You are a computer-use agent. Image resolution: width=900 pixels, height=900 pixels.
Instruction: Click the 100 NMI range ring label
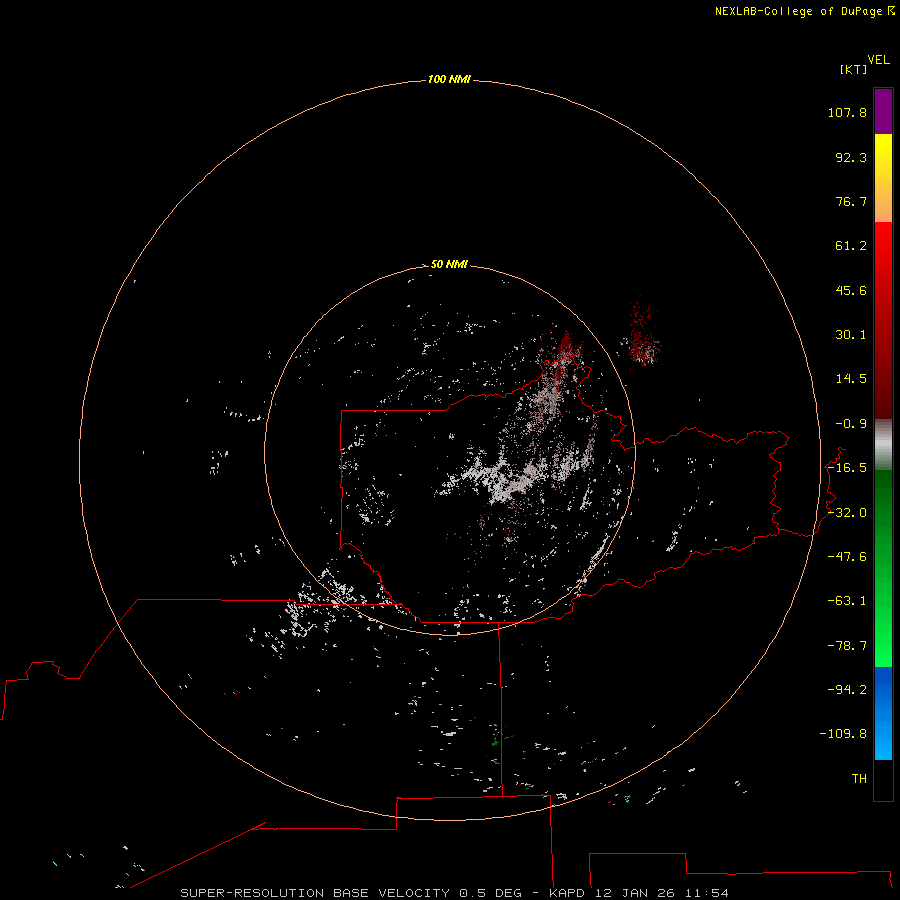449,79
